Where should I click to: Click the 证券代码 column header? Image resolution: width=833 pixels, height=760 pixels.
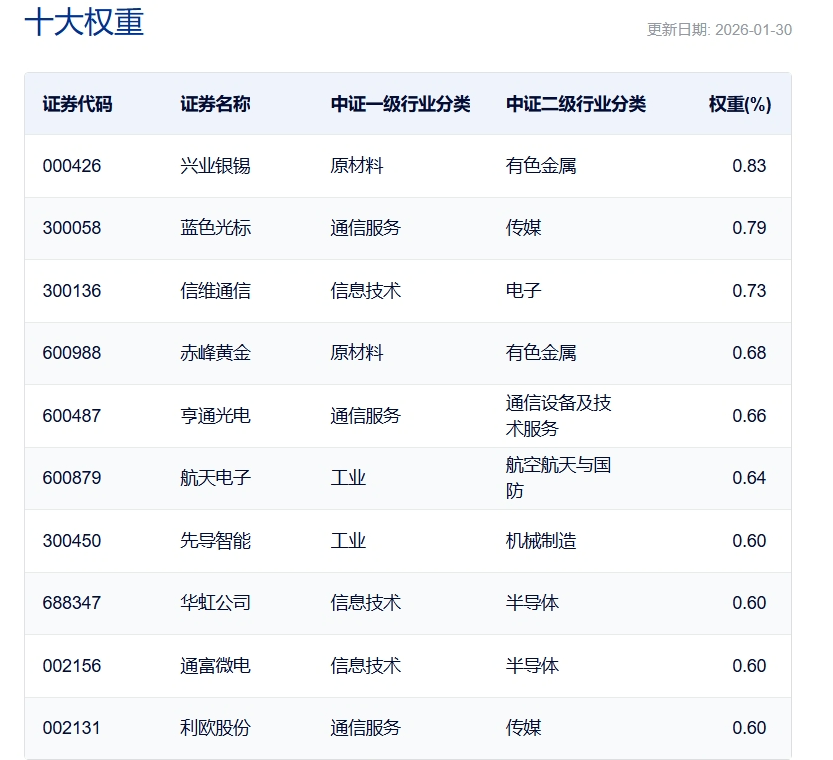click(x=78, y=104)
